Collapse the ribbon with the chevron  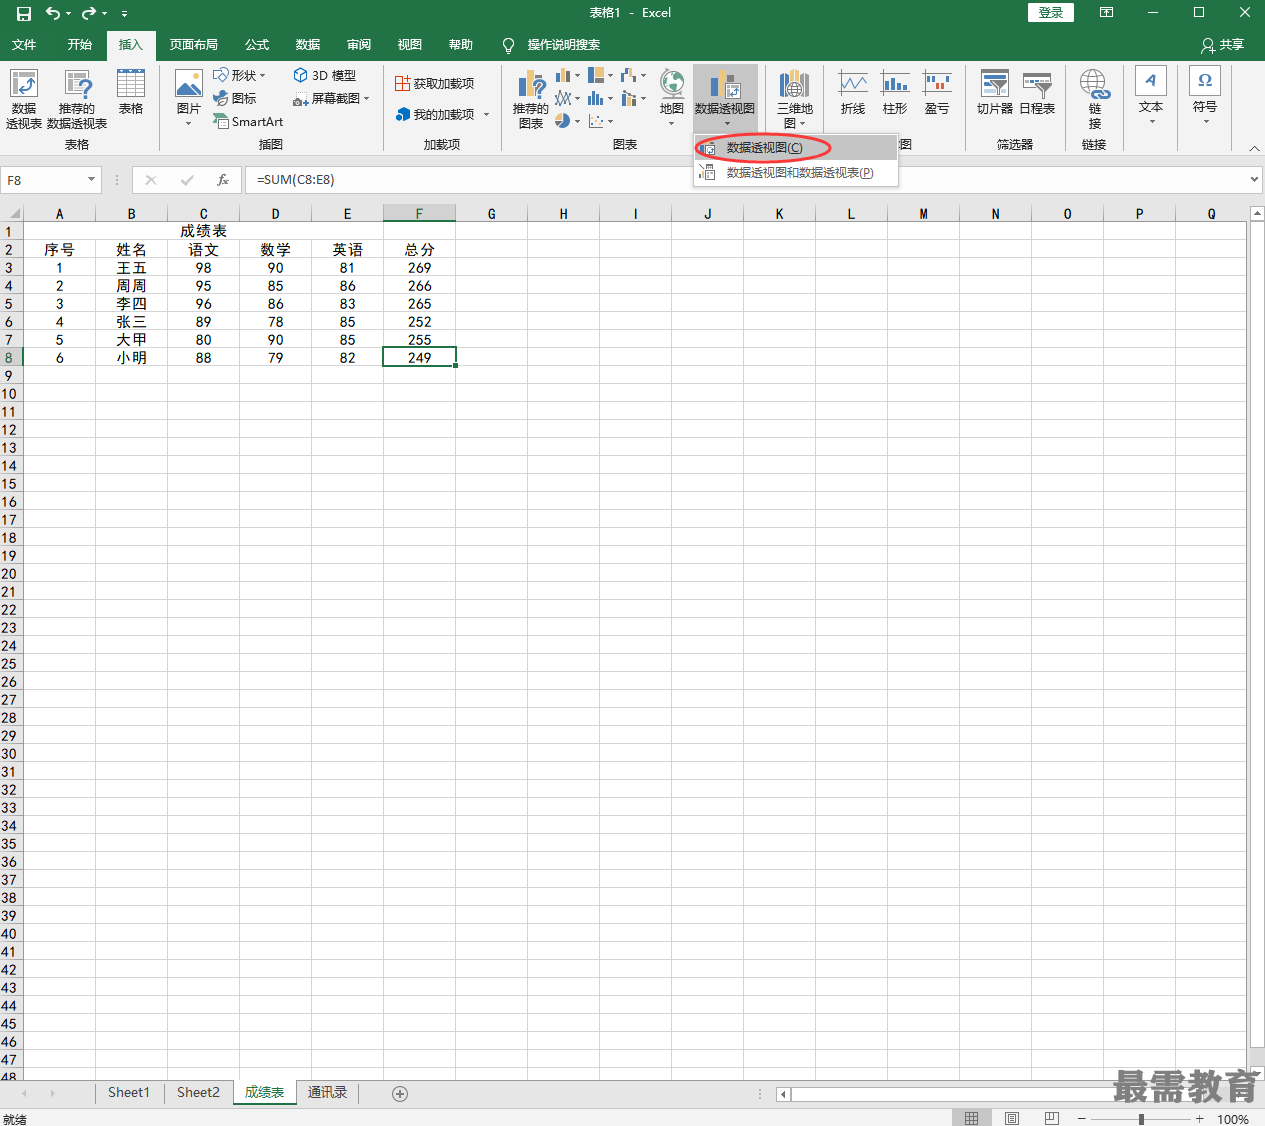(x=1254, y=148)
